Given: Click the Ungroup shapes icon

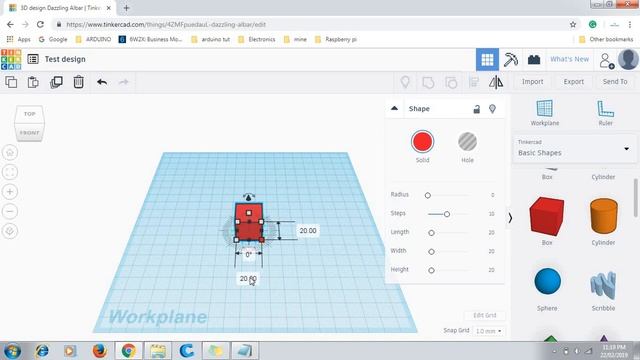Looking at the screenshot, I should coord(451,82).
